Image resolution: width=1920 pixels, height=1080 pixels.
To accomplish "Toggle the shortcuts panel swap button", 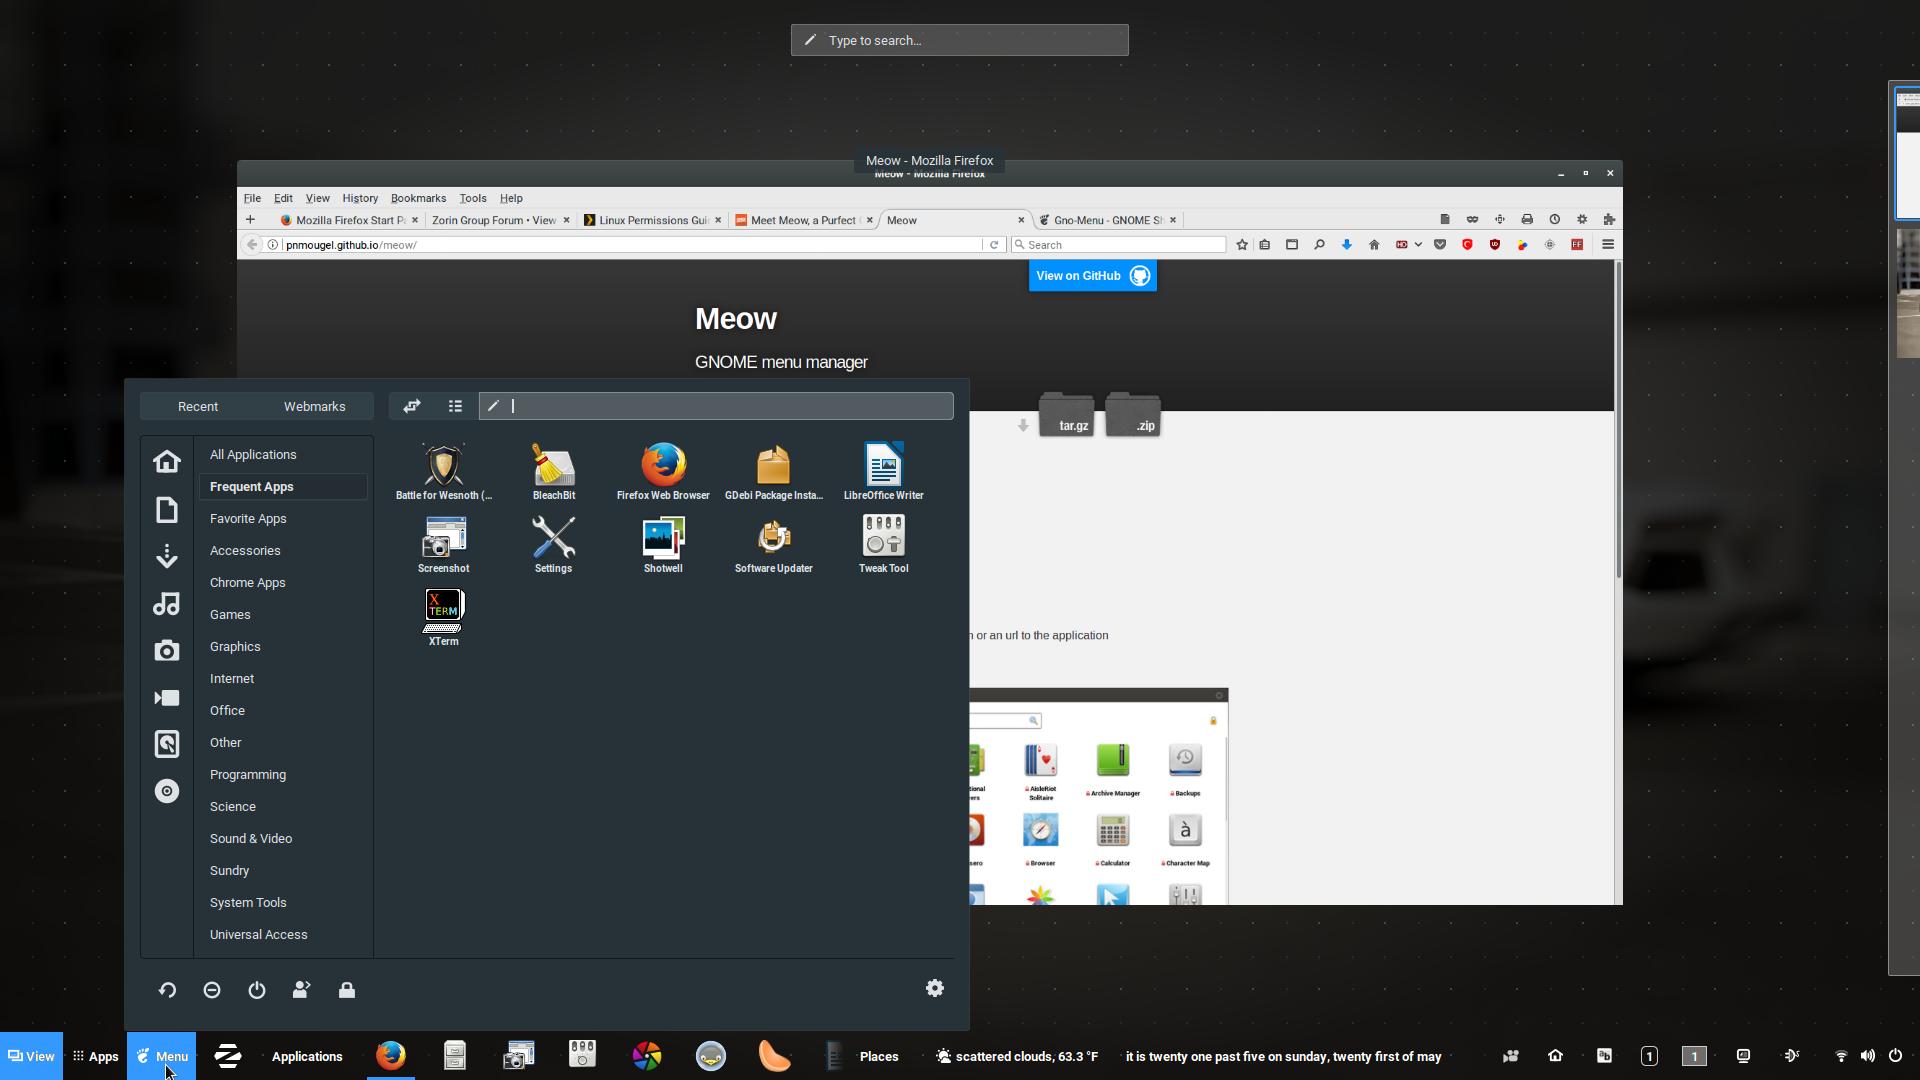I will 412,406.
